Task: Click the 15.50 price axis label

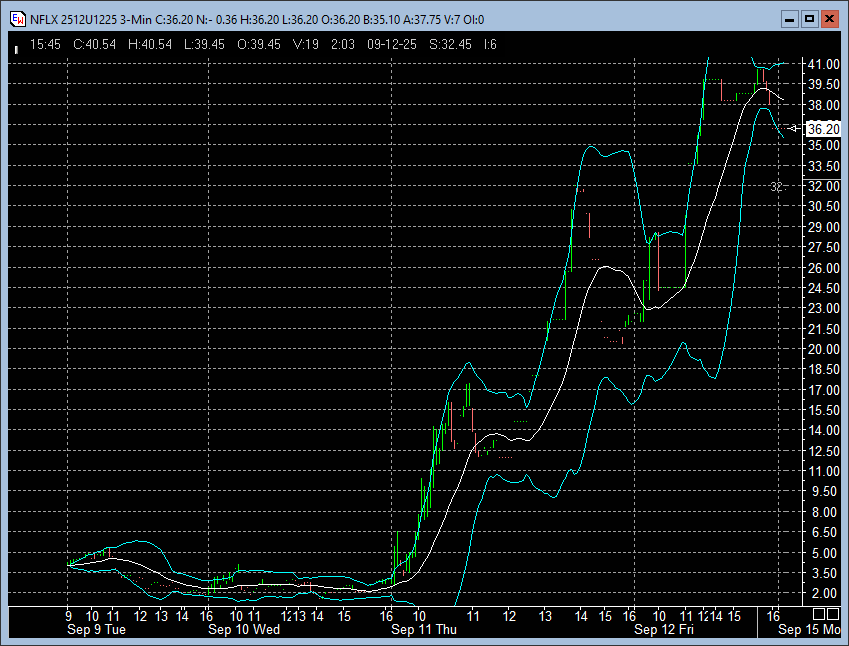Action: [824, 410]
